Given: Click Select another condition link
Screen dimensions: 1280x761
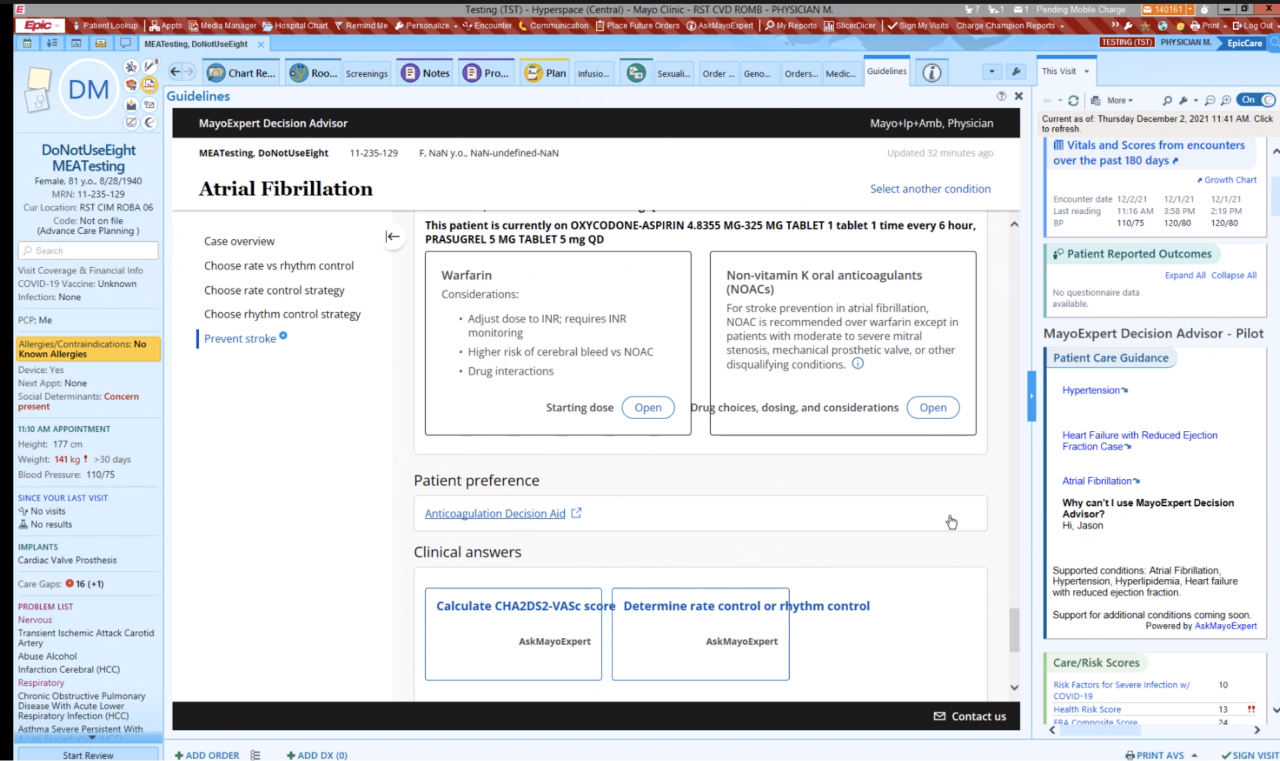Looking at the screenshot, I should [930, 189].
